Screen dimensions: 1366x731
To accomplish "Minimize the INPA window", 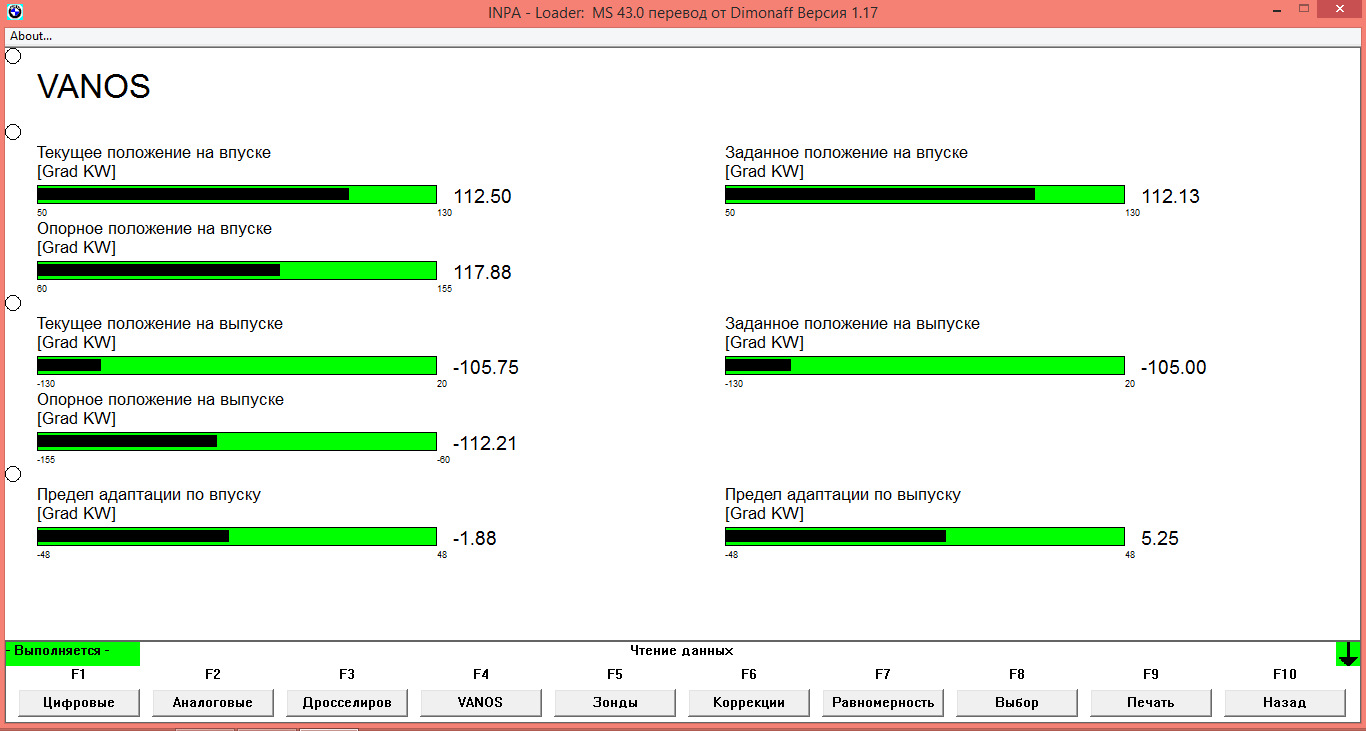I will tap(1277, 9).
